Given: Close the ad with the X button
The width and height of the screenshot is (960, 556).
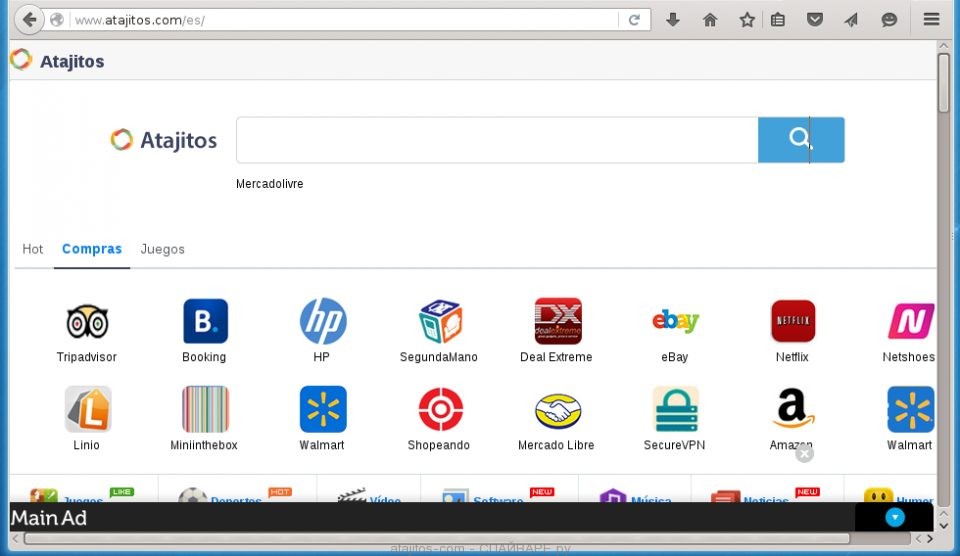Looking at the screenshot, I should [x=804, y=454].
